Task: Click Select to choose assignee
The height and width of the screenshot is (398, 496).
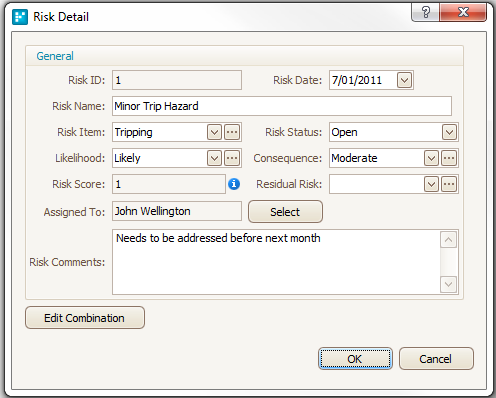Action: tap(285, 212)
